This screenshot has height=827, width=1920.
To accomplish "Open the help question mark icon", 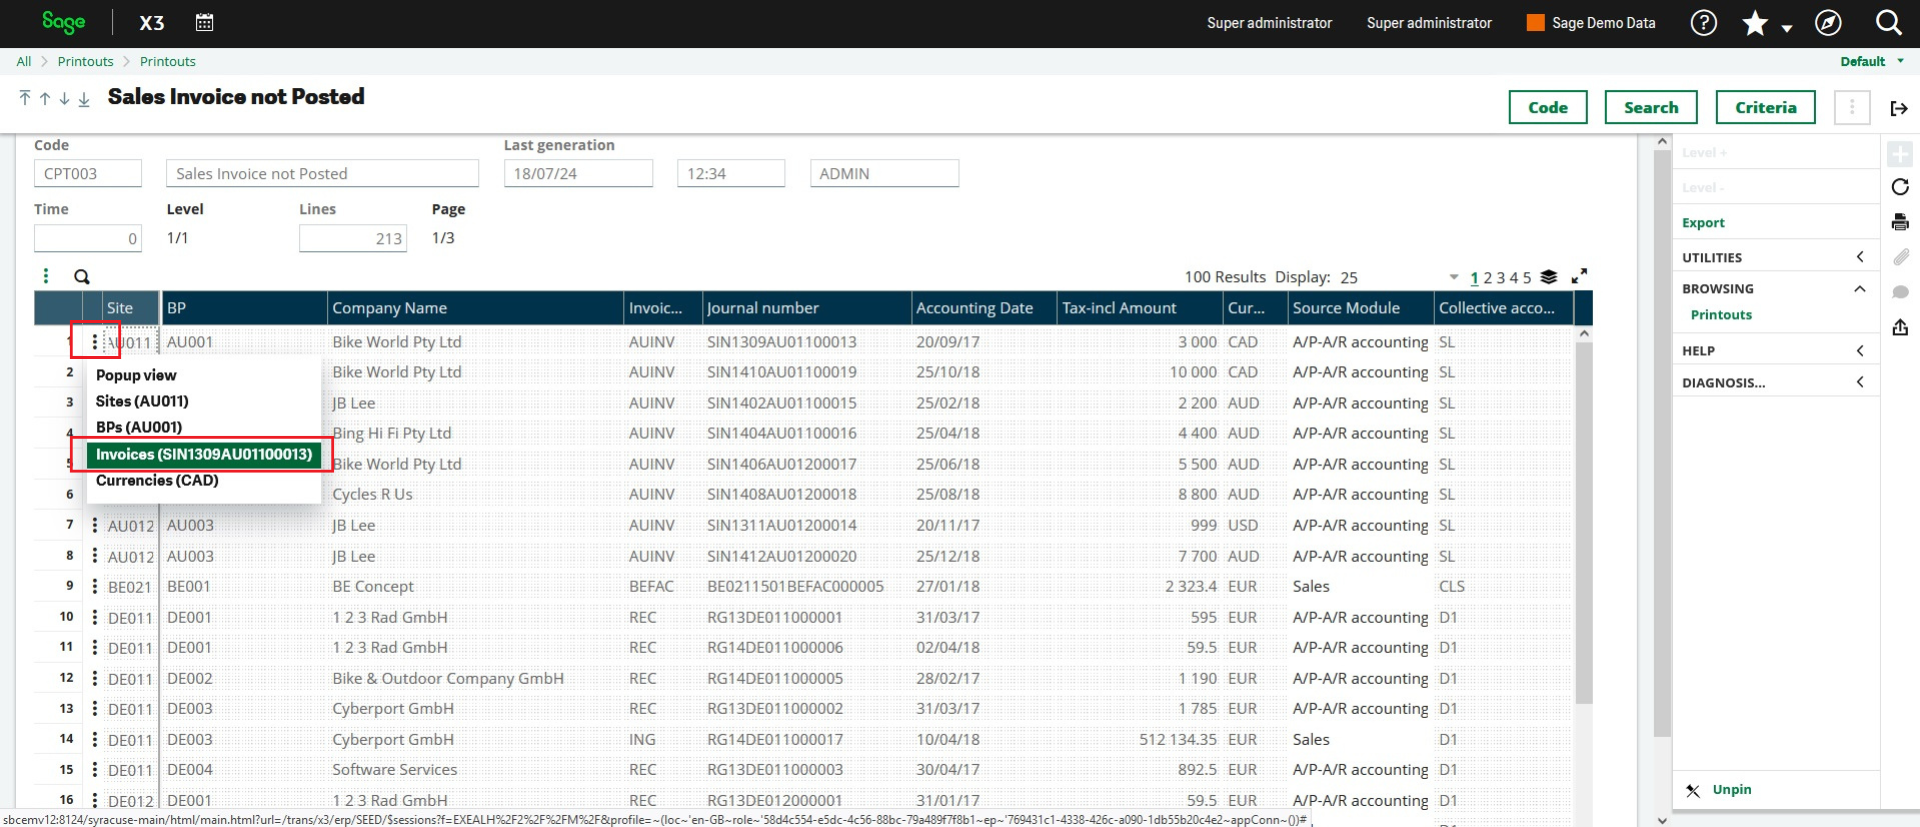I will 1704,23.
